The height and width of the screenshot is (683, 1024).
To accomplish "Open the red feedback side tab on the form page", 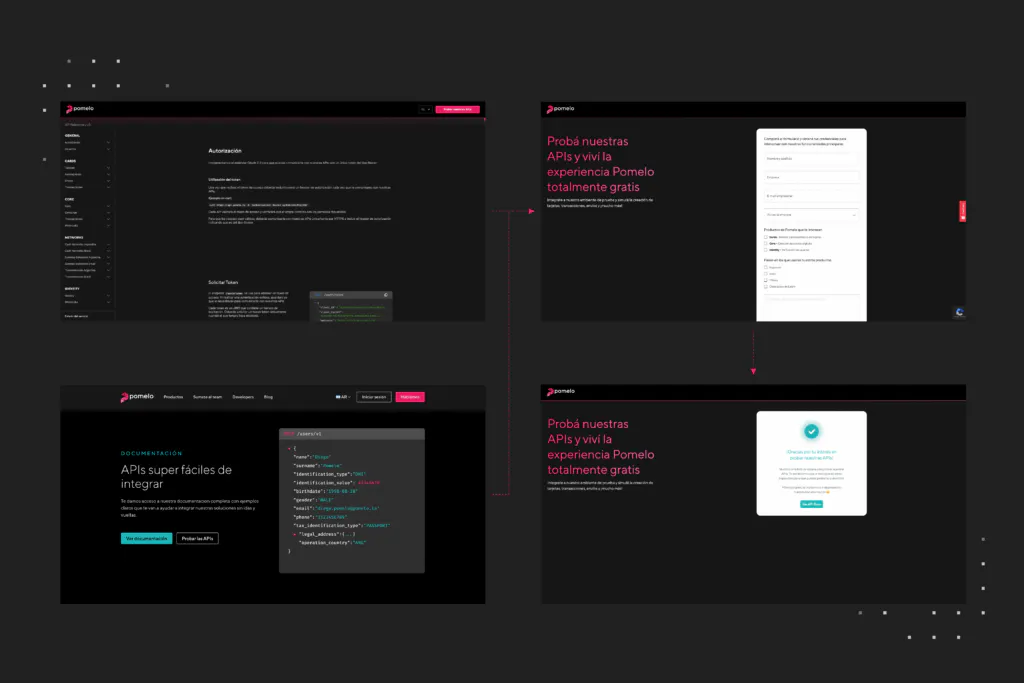I will tap(963, 211).
